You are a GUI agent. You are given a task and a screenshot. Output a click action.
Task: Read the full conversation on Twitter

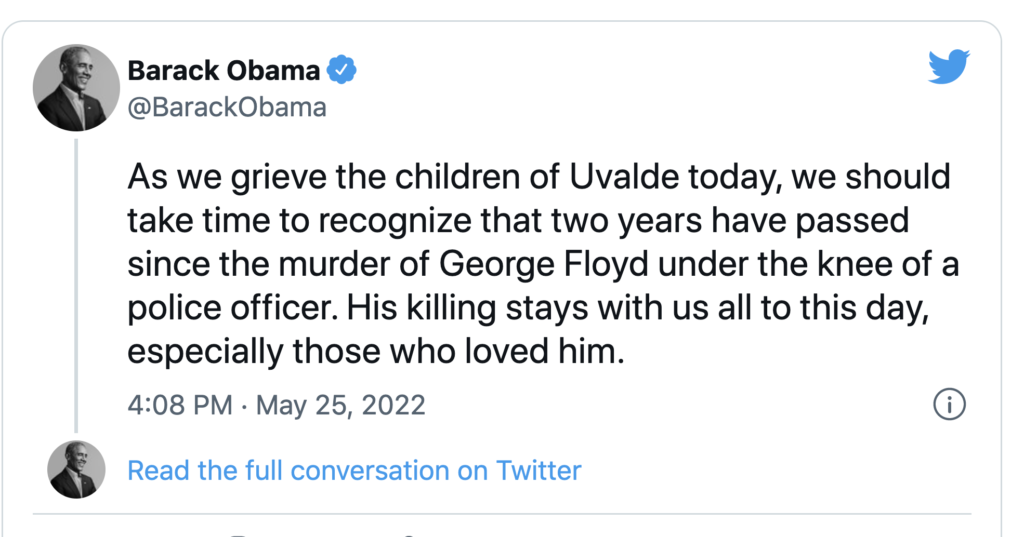(354, 470)
